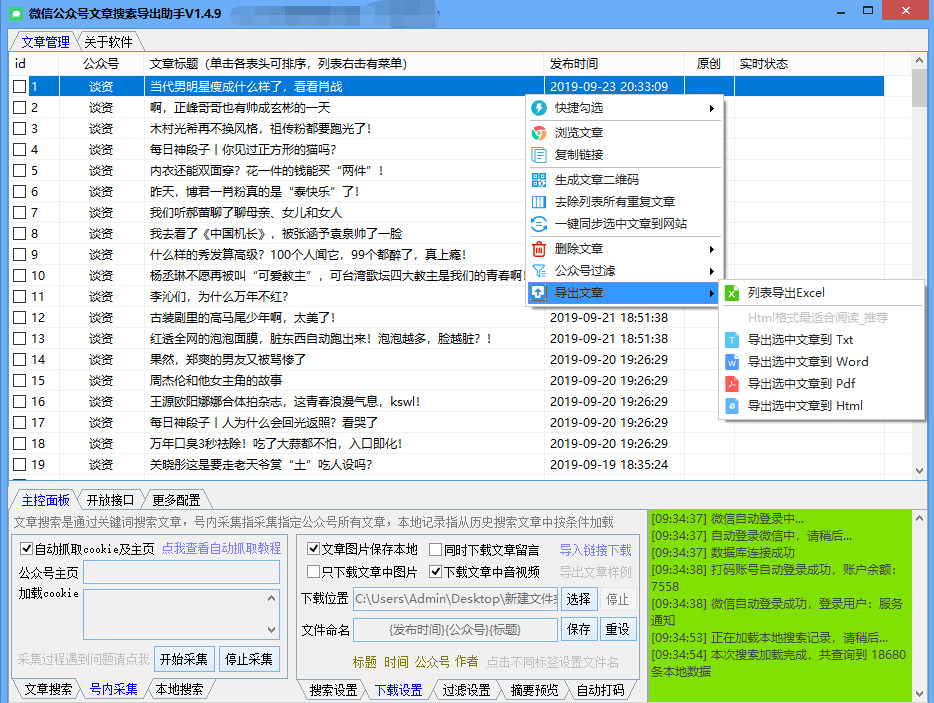Screen dimensions: 934x703
Task: Click the article list scroll-down arrow
Action: point(919,471)
